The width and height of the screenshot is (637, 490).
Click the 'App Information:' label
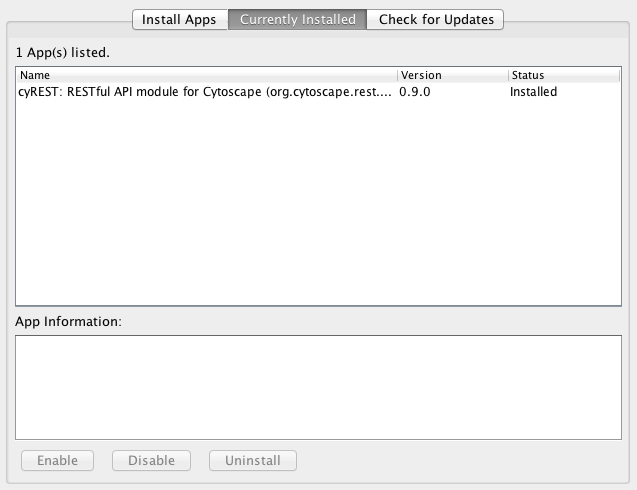coord(68,321)
